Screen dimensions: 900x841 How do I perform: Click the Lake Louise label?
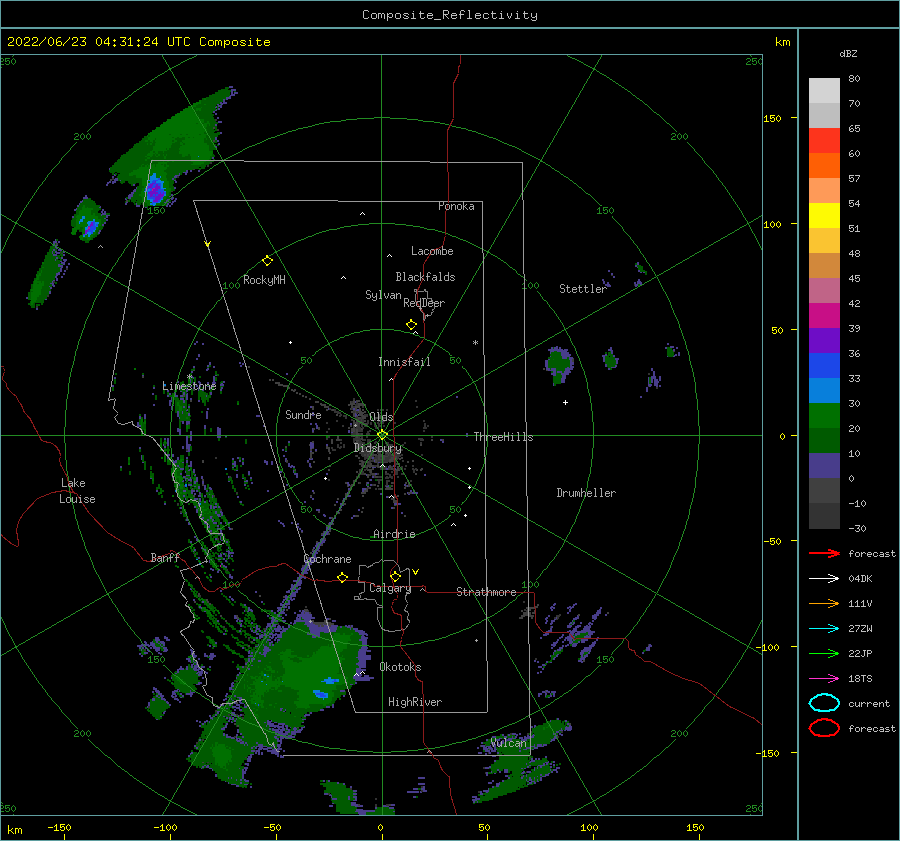point(77,491)
